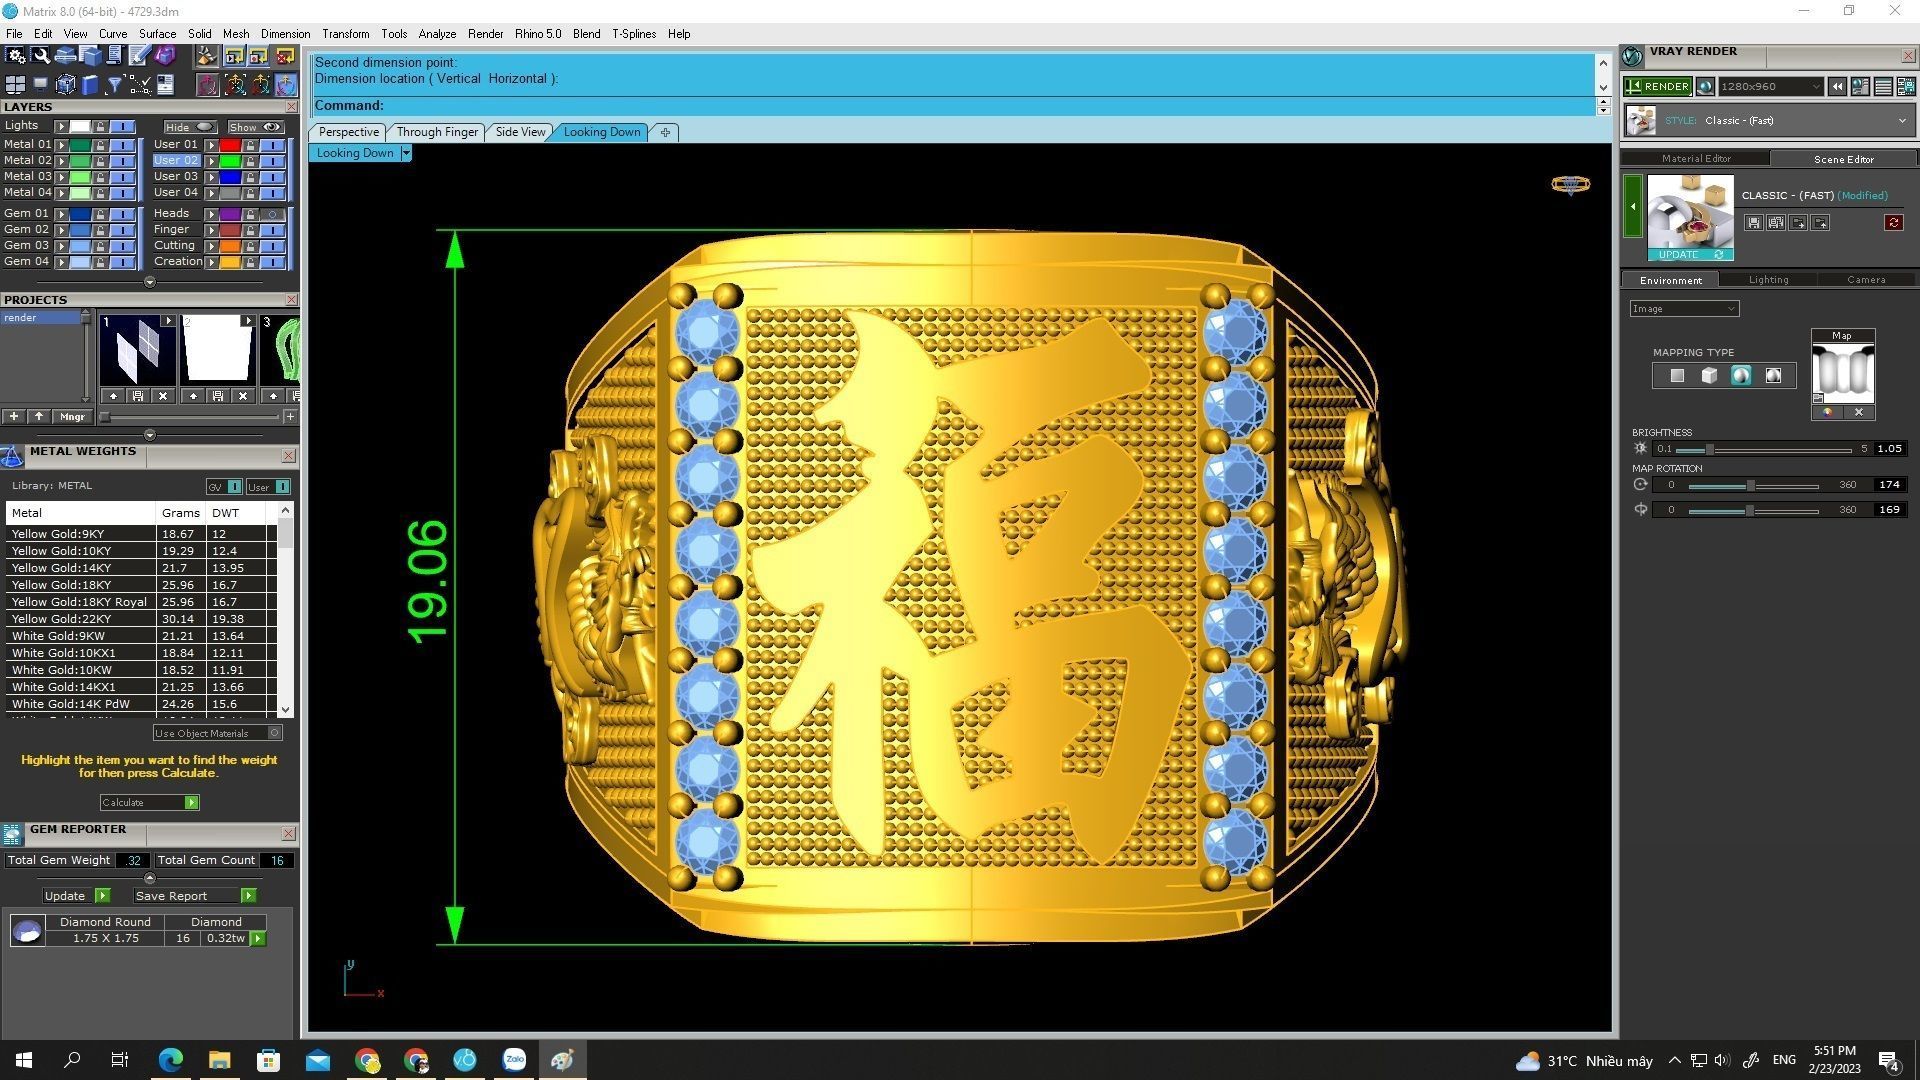Switch to Perspective viewport tab
This screenshot has width=1920, height=1080.
348,132
